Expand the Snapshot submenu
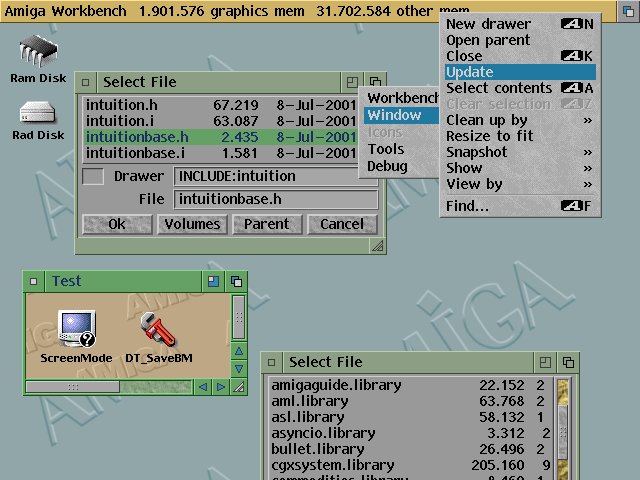640x480 pixels. click(519, 152)
